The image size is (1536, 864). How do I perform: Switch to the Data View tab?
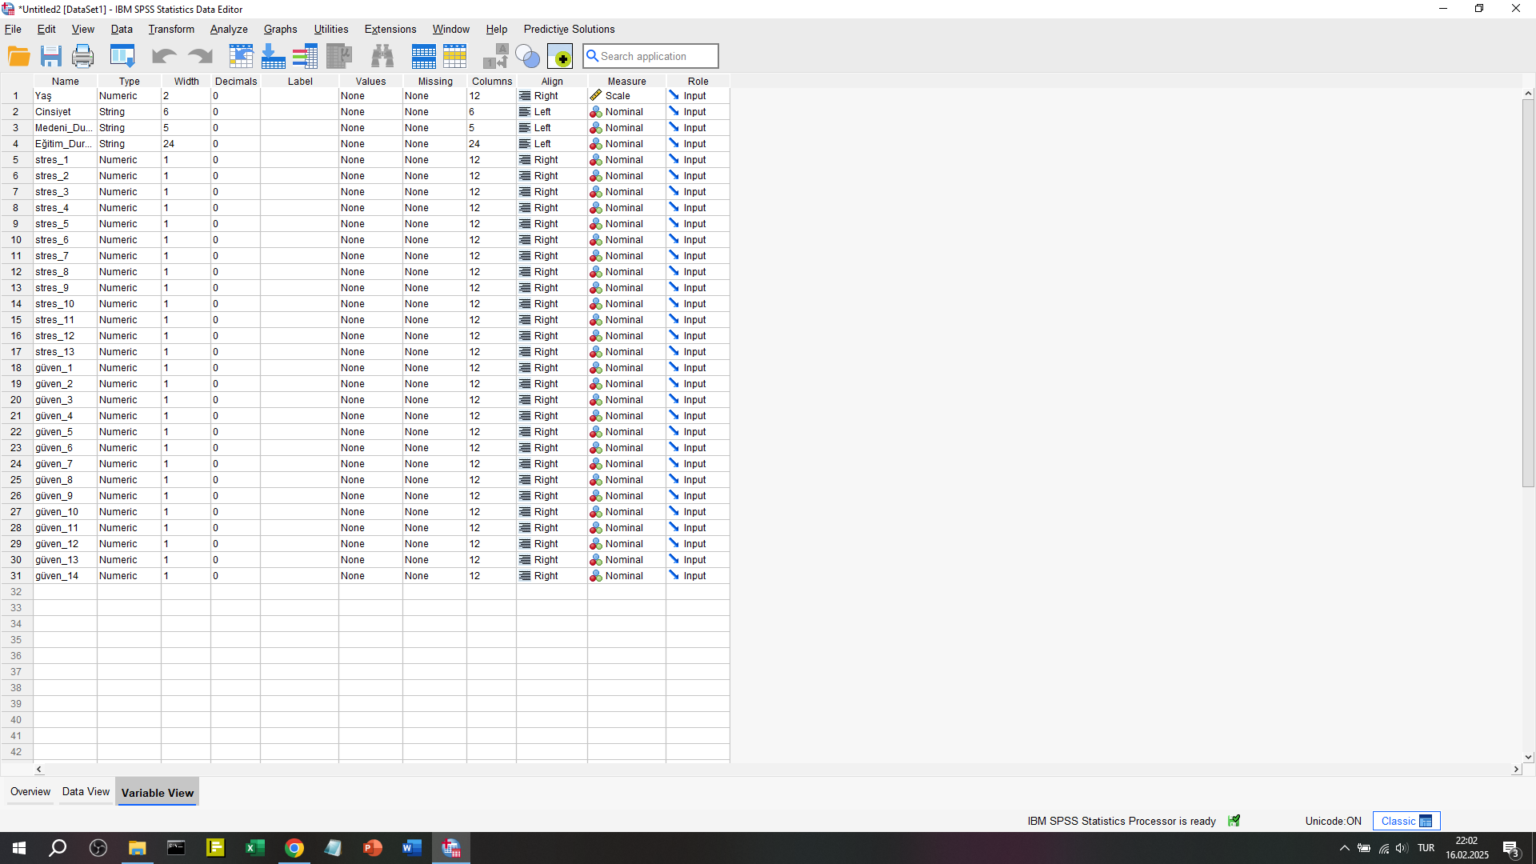pos(85,791)
